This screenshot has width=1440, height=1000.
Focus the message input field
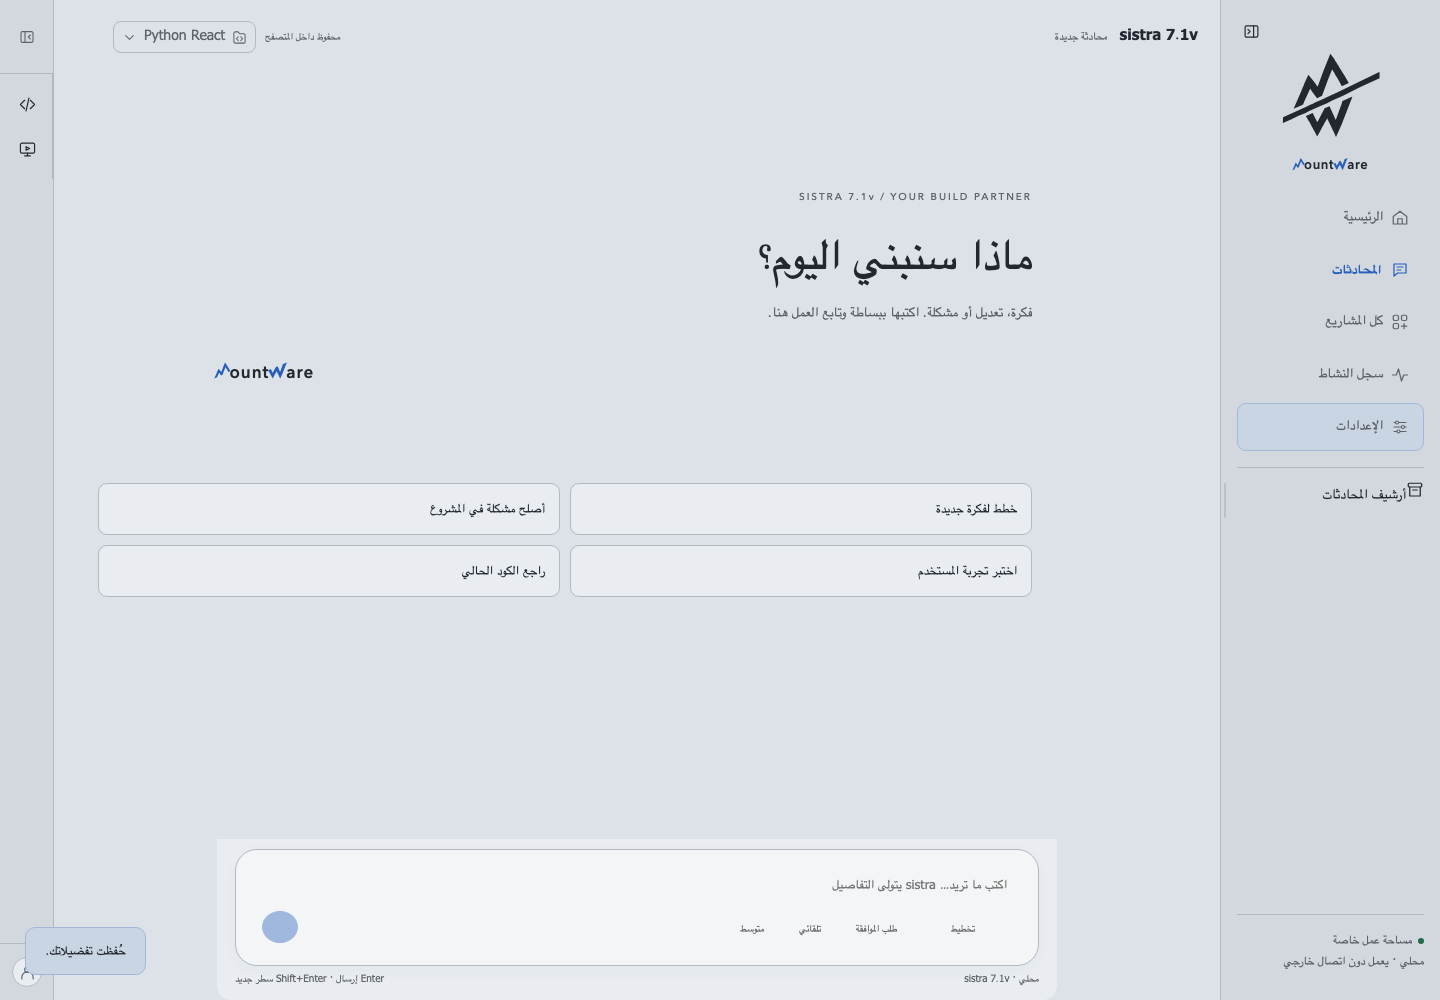point(636,885)
